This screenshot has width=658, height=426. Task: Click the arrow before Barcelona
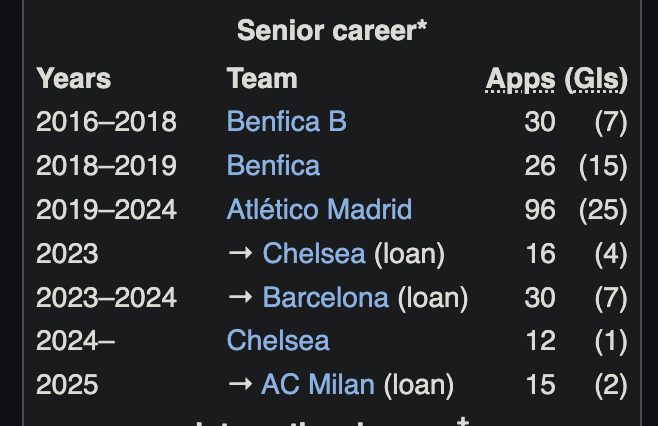coord(240,297)
